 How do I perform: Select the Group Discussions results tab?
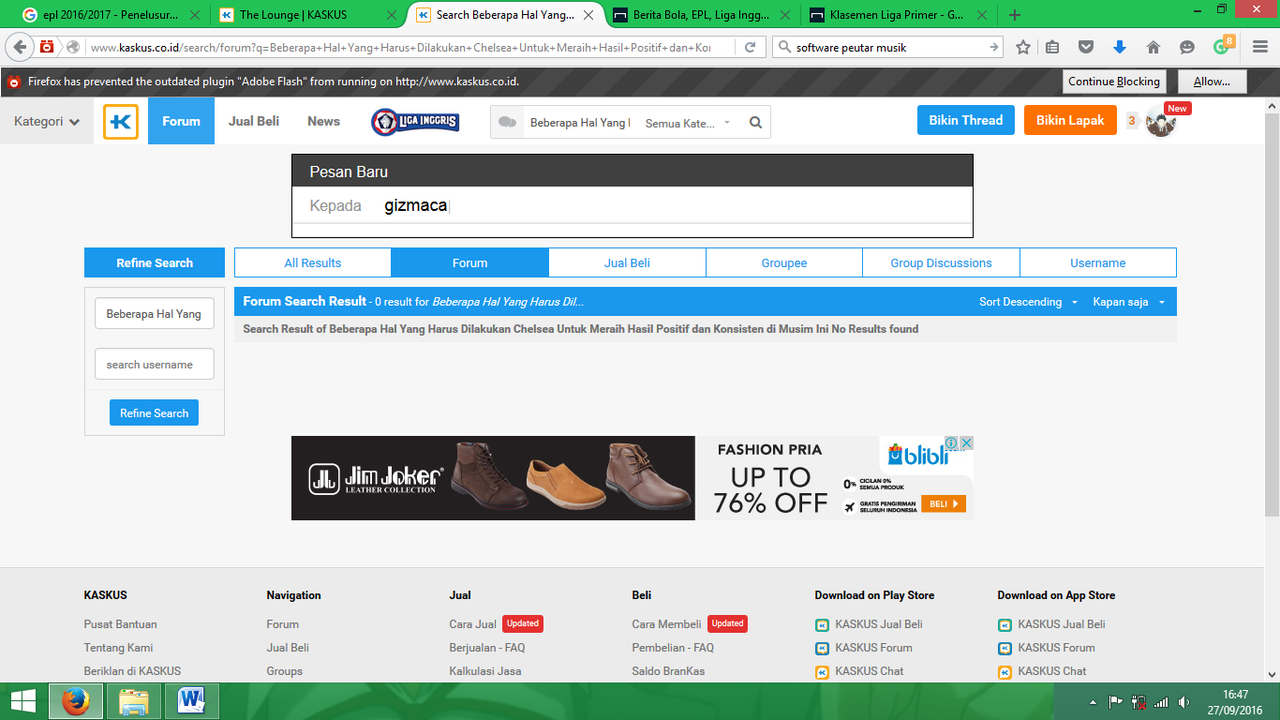[941, 263]
